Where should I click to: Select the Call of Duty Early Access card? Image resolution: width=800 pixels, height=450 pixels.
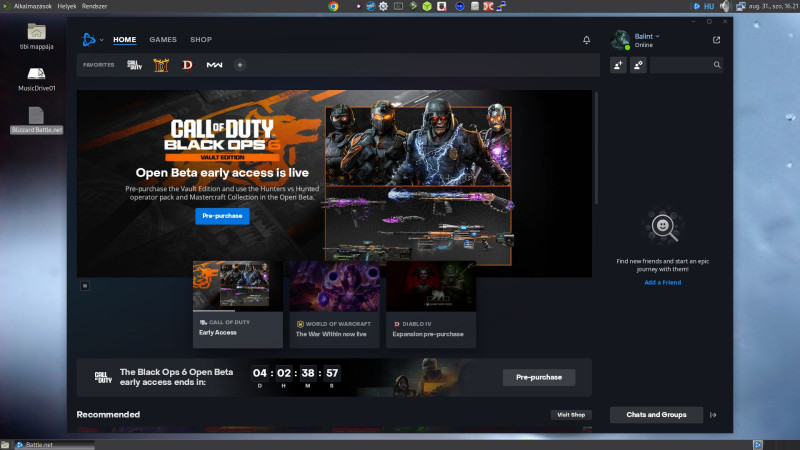pos(238,305)
